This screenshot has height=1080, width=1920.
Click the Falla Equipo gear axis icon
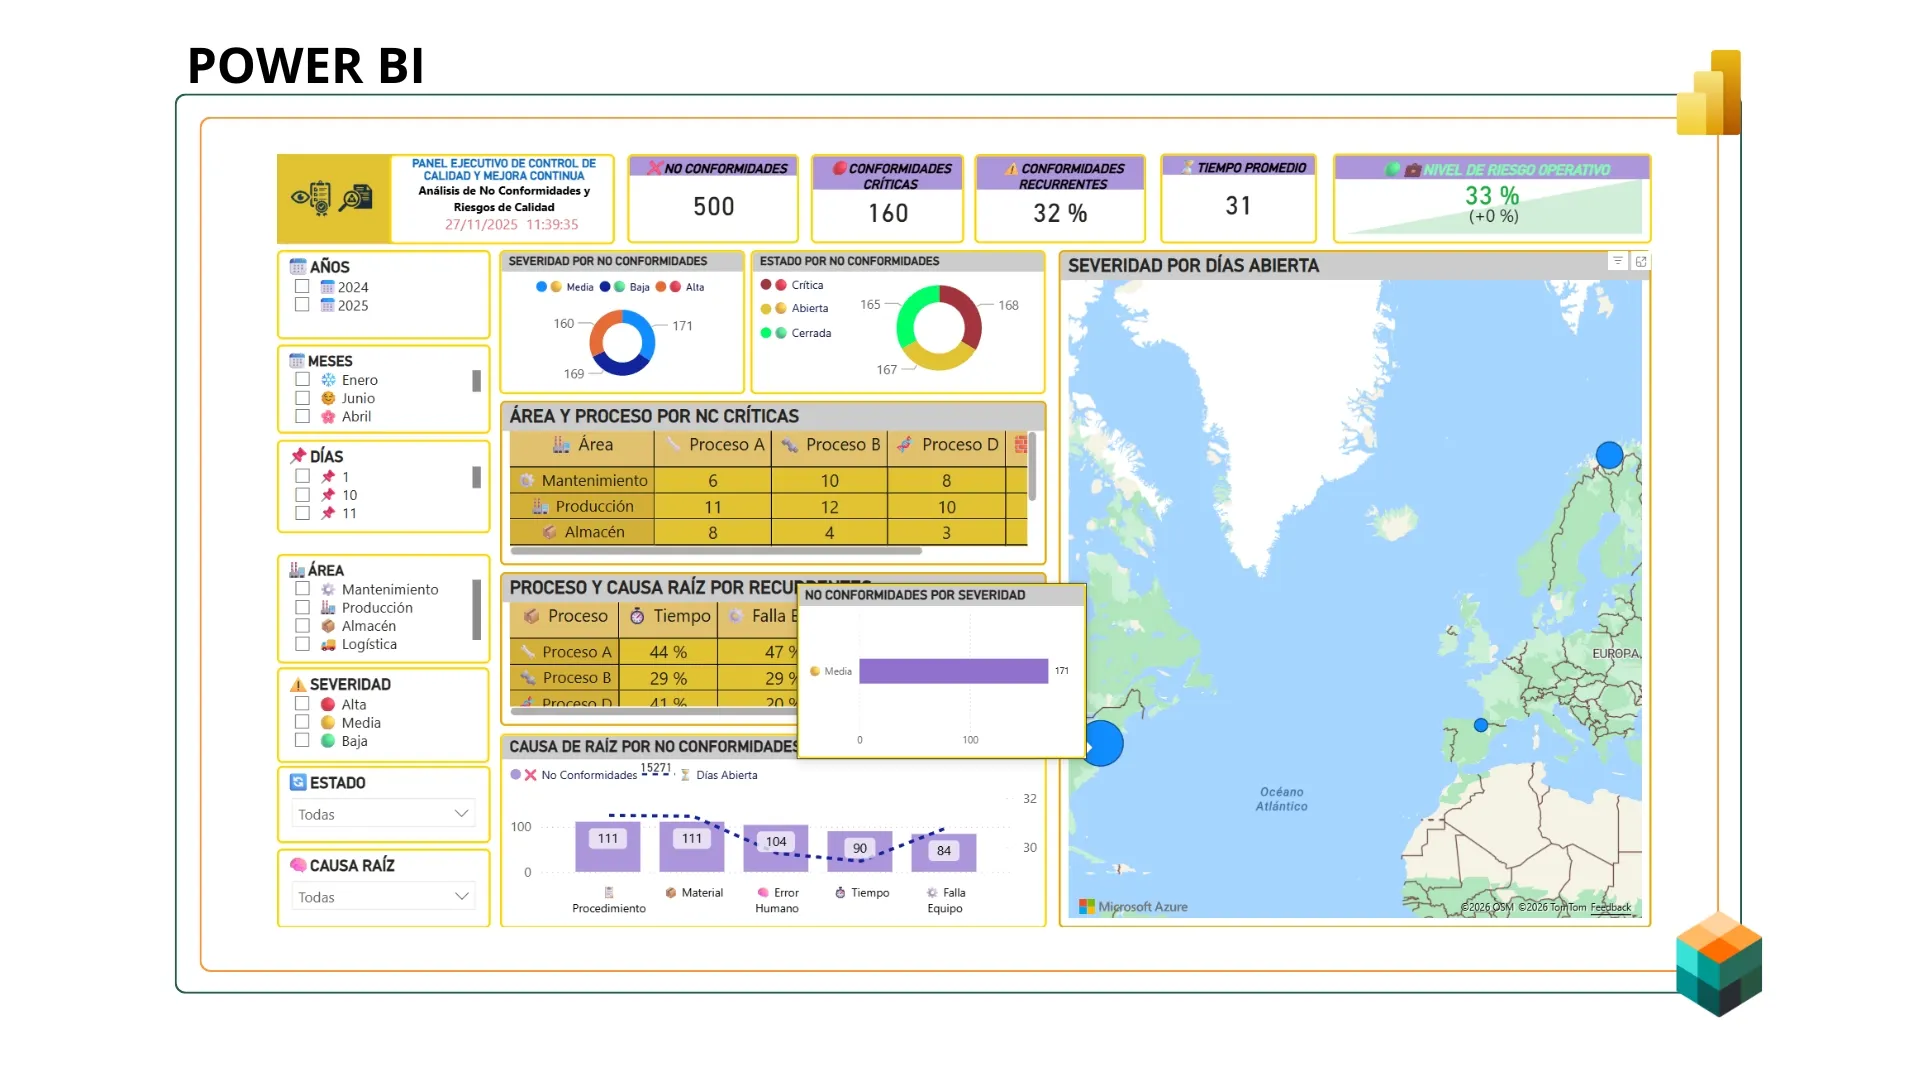click(x=932, y=893)
